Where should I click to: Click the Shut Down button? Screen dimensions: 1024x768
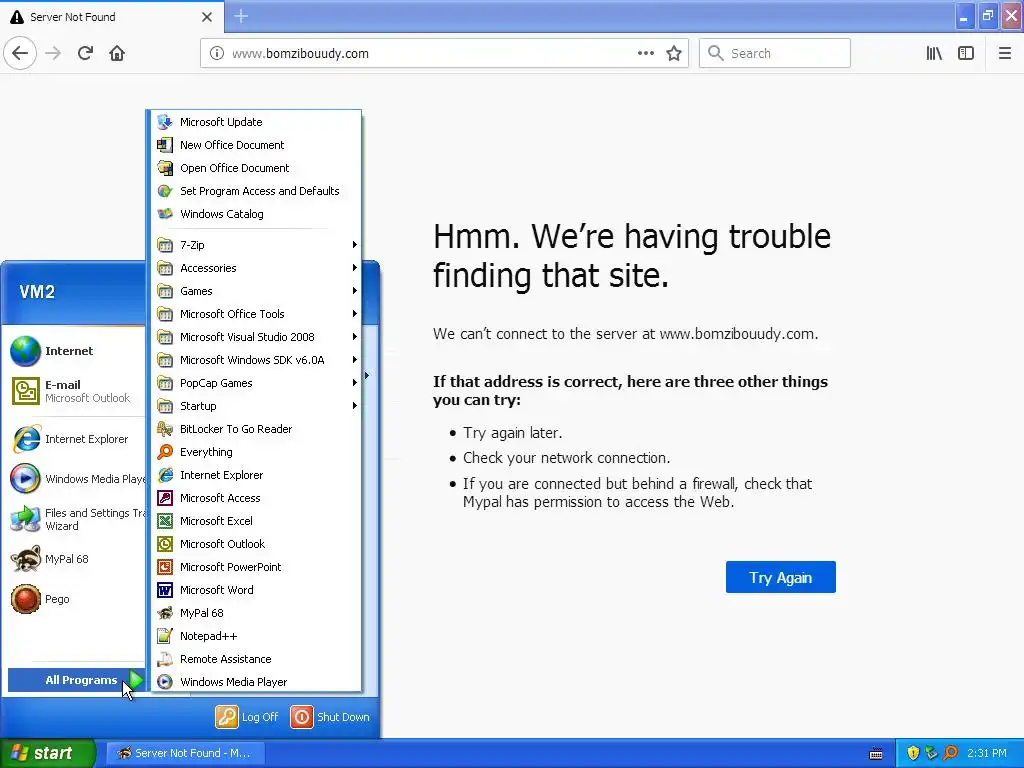click(x=330, y=716)
